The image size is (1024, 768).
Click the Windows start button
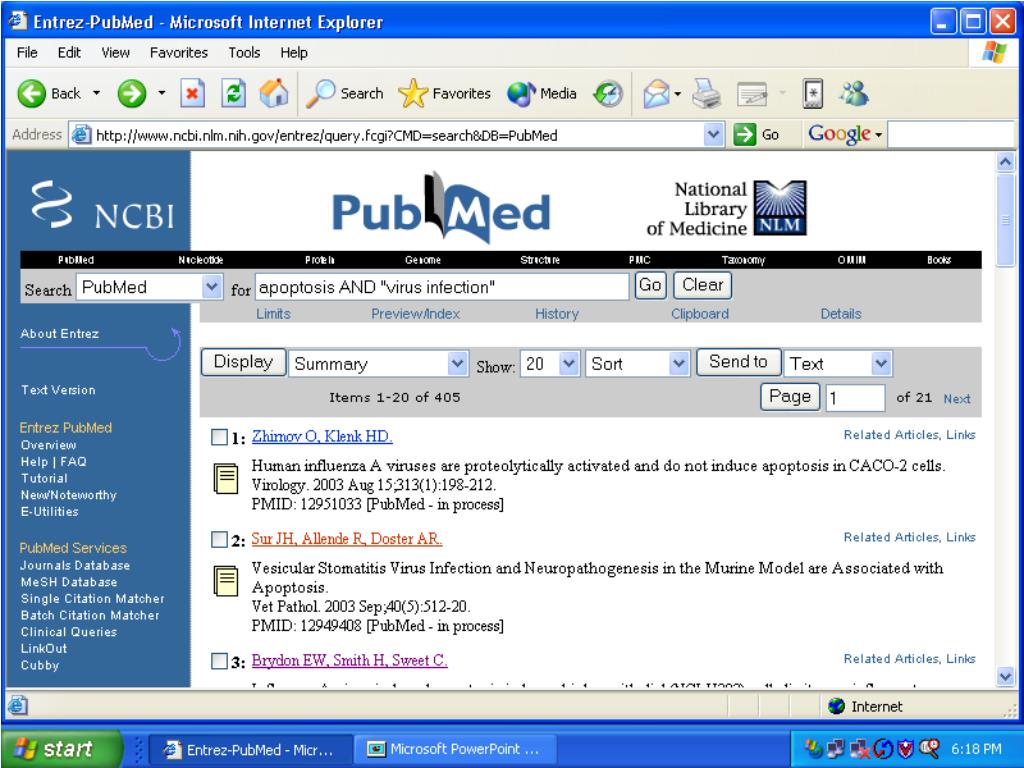61,748
